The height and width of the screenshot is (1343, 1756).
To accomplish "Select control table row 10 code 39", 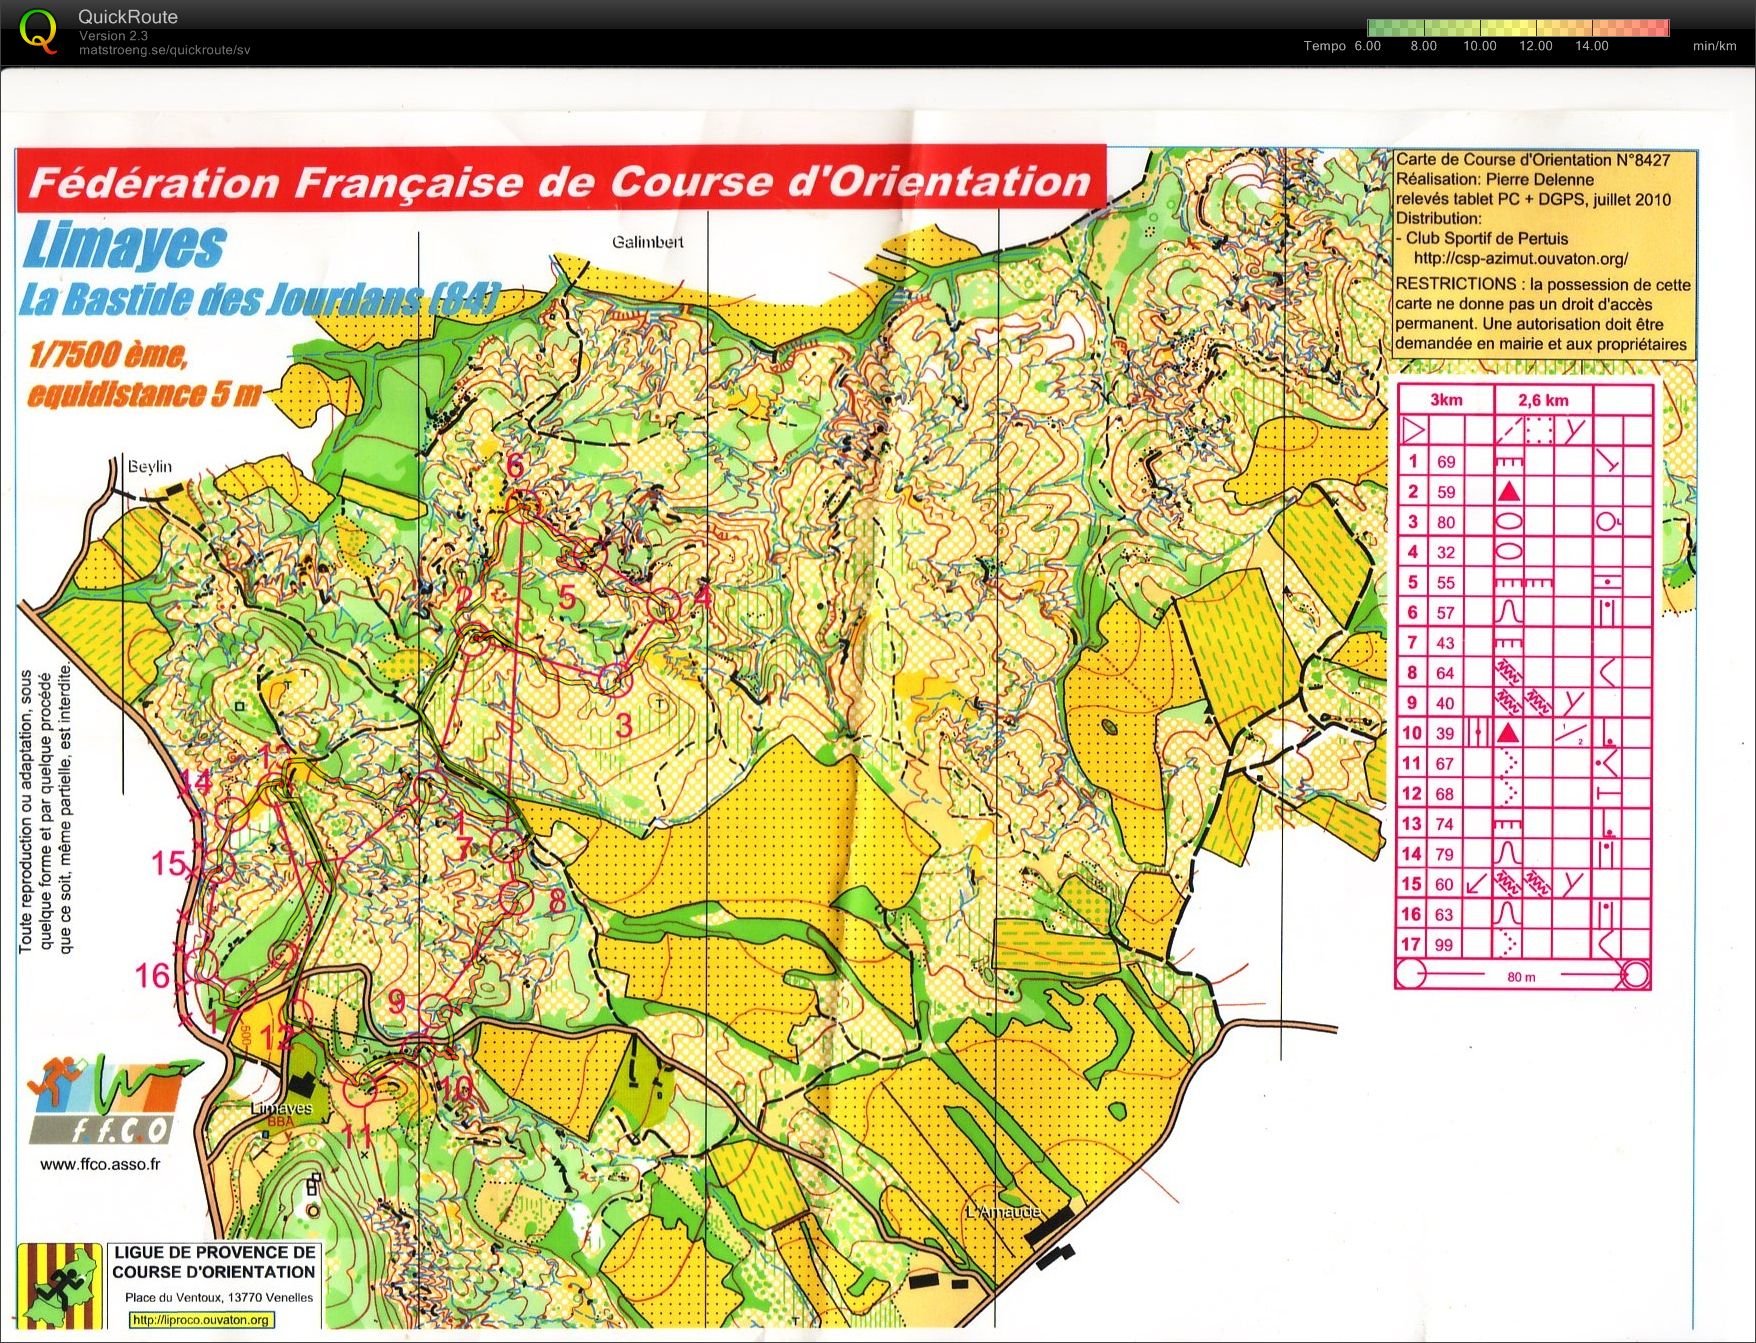I will click(1446, 733).
